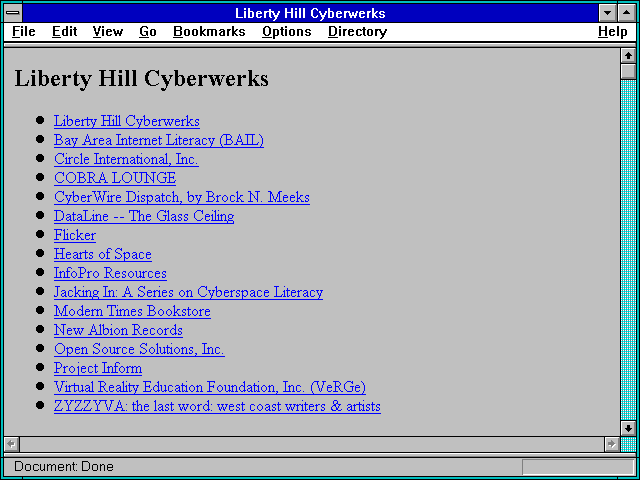Viewport: 640px width, 480px height.
Task: Follow DataLine -- The Glass Ceiling link
Action: 144,216
